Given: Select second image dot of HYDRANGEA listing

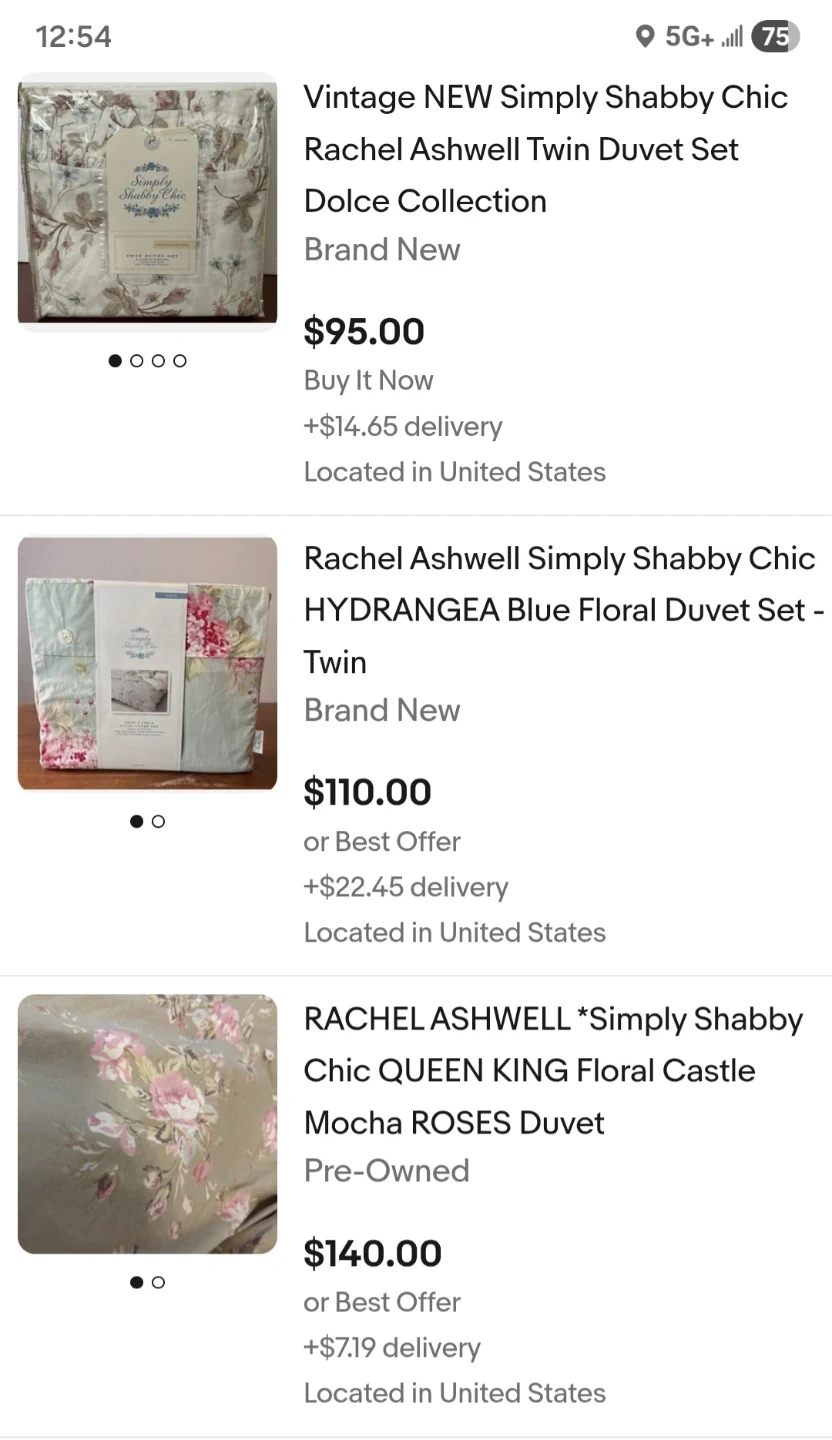Looking at the screenshot, I should pos(158,822).
